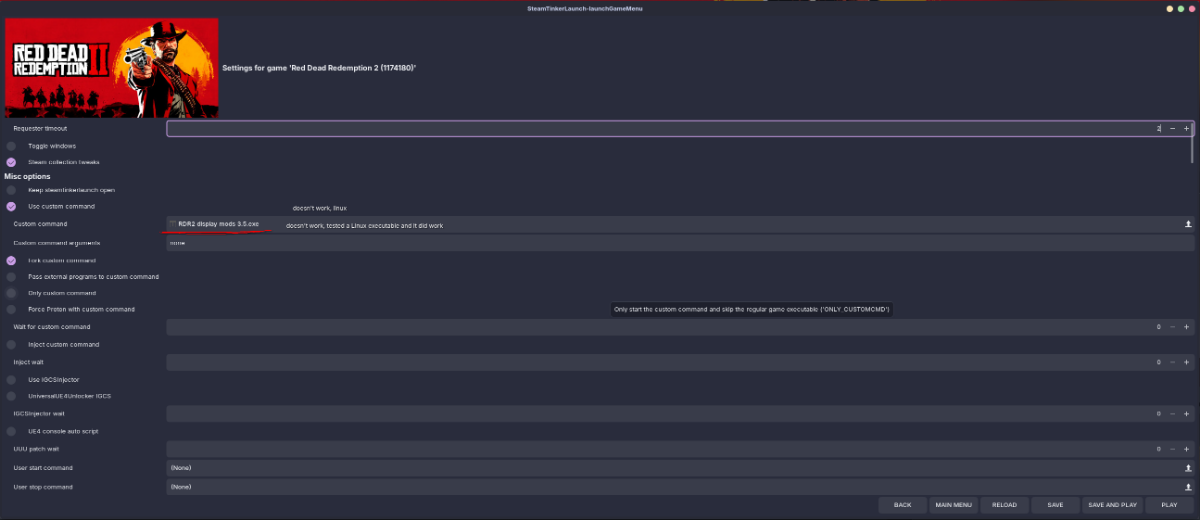Viewport: 1200px width, 520px height.
Task: Open file picker for User stop command
Action: tap(1188, 487)
